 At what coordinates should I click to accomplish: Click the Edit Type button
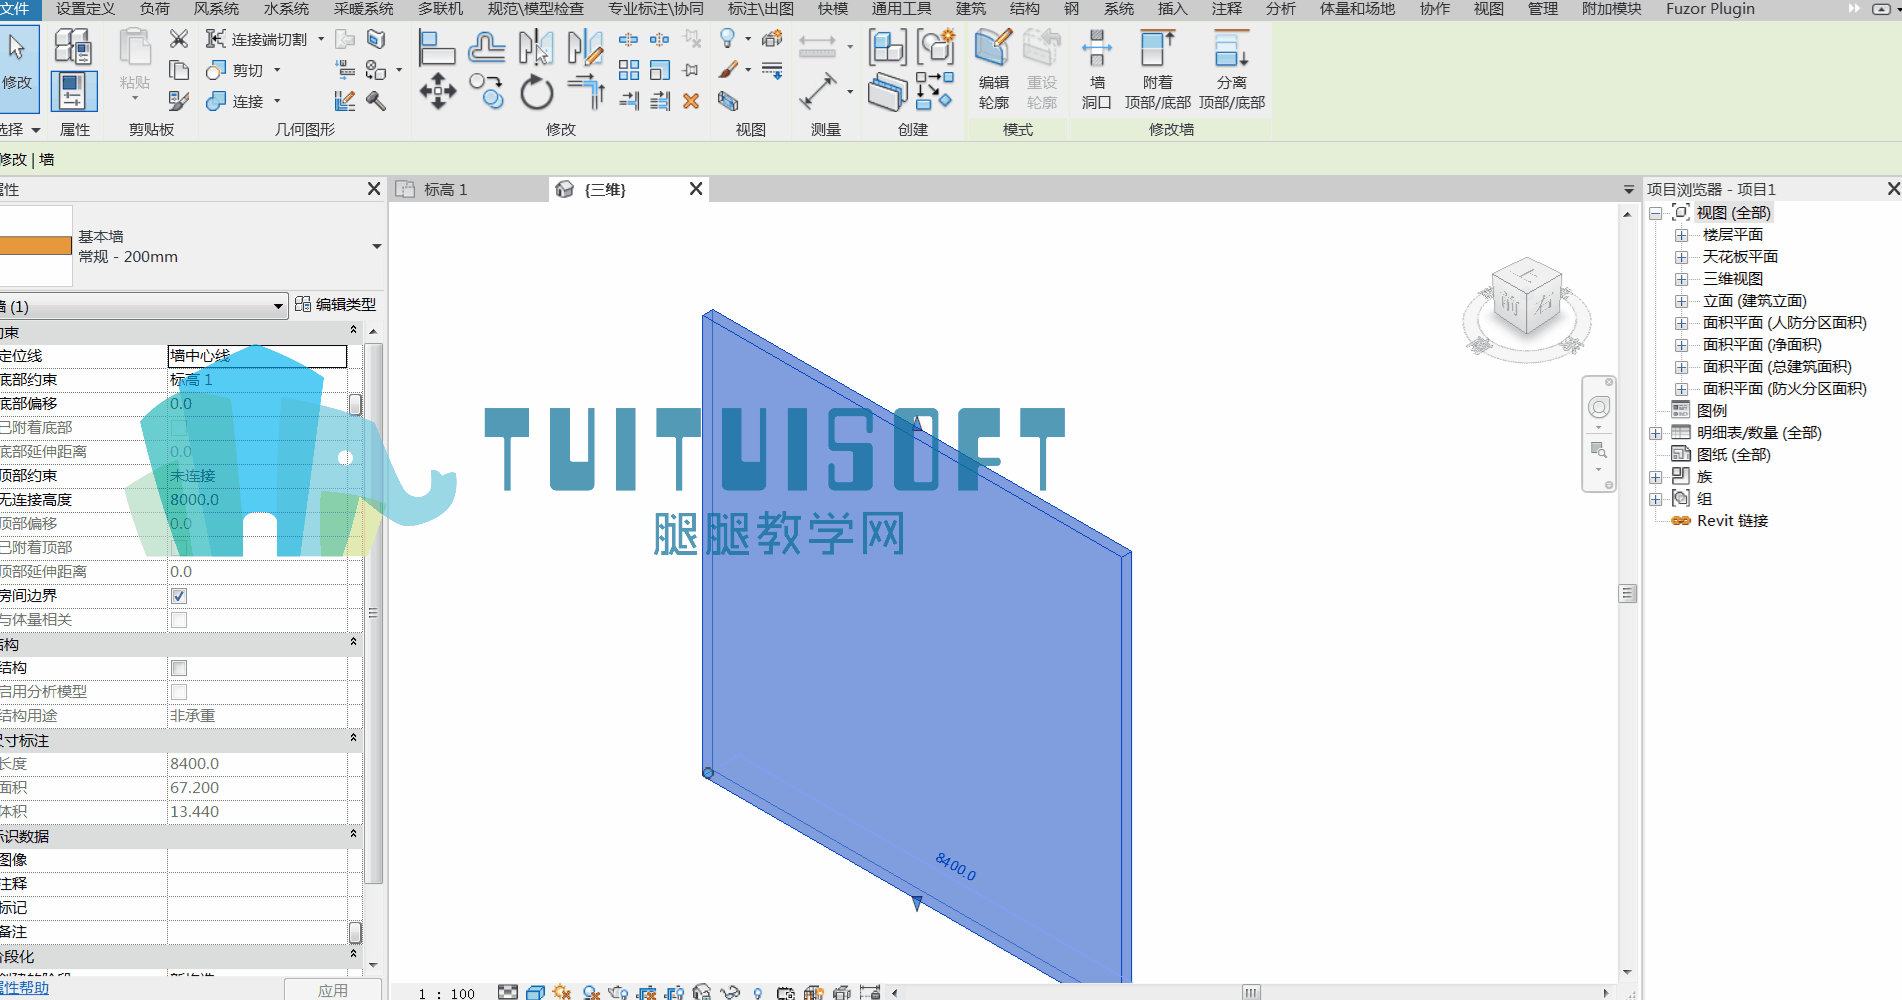(336, 304)
